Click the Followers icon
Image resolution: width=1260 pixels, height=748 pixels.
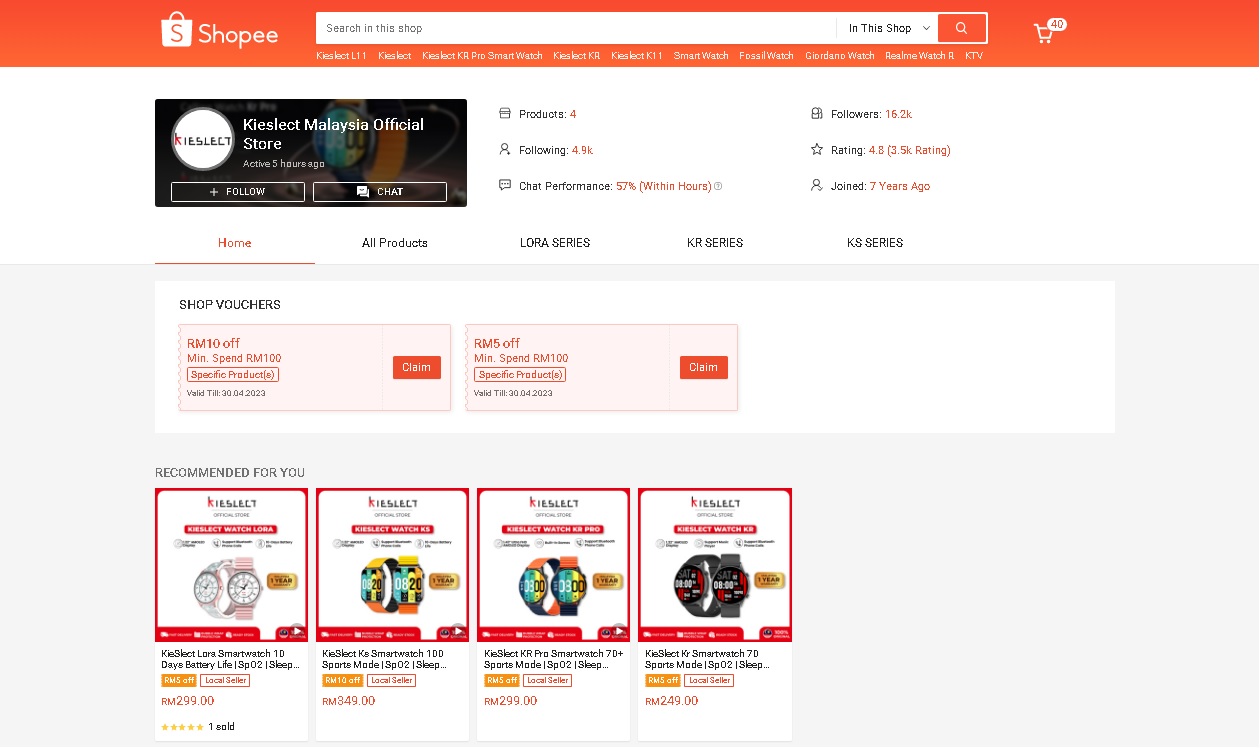pyautogui.click(x=817, y=114)
